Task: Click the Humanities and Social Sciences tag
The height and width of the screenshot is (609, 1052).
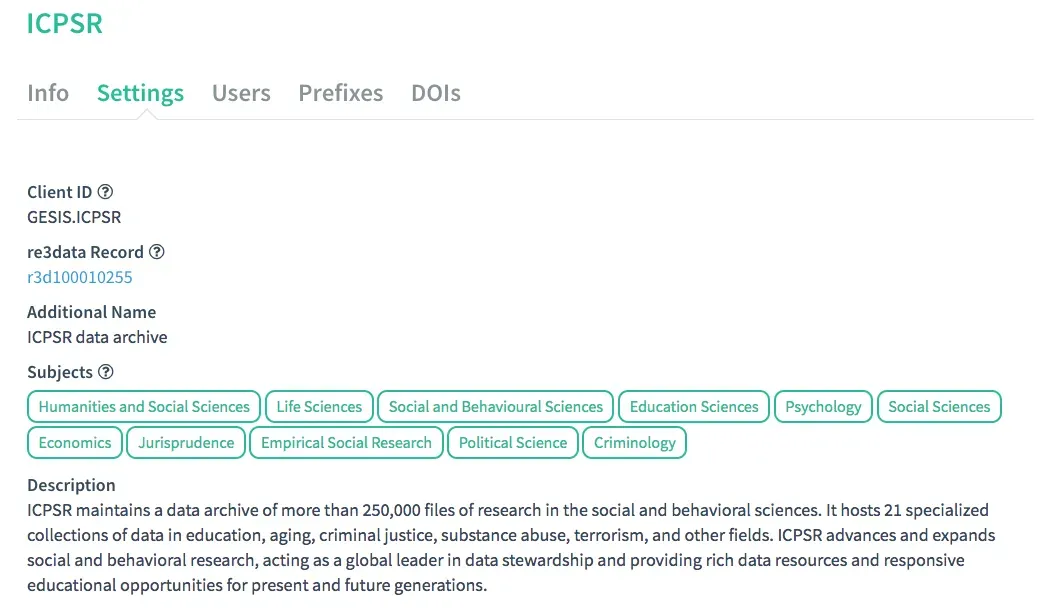Action: pos(144,407)
